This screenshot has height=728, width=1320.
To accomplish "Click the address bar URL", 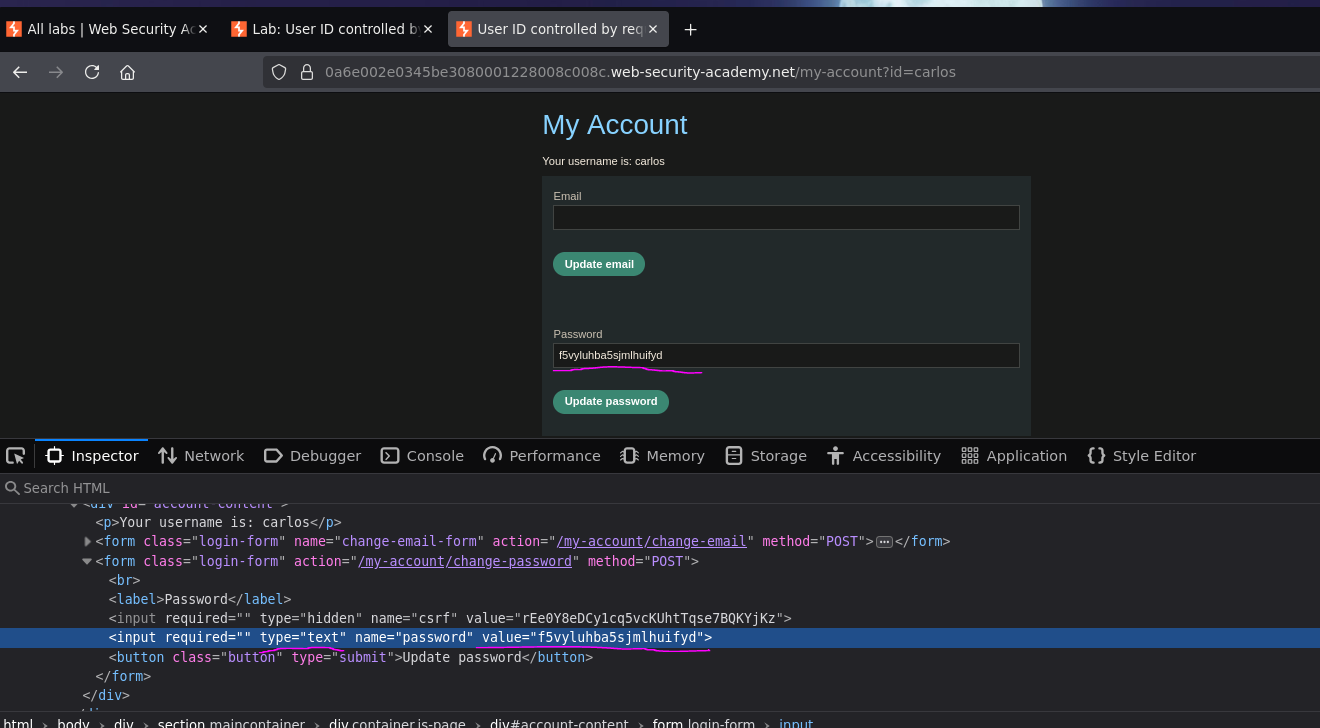I will coord(640,72).
